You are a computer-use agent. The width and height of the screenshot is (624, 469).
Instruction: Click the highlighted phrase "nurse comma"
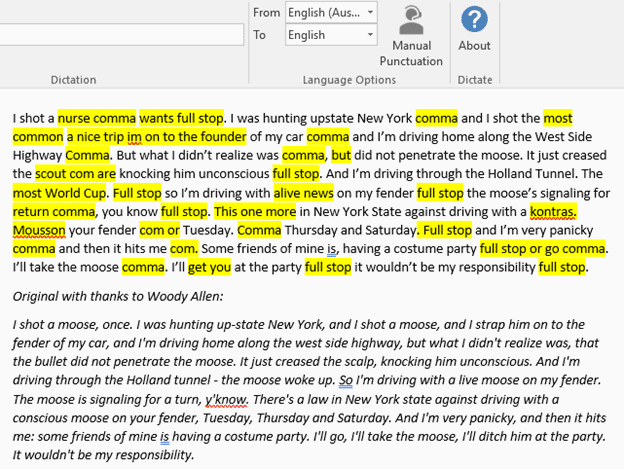pos(96,117)
